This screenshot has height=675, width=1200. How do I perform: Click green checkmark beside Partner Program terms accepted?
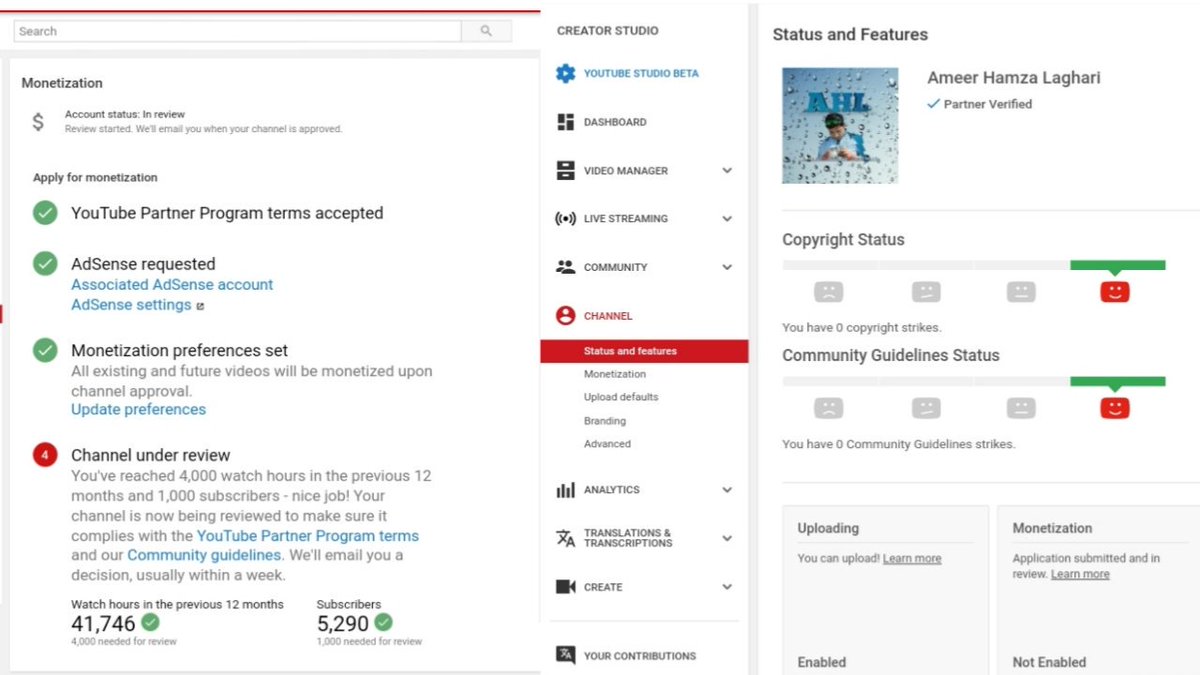[x=45, y=213]
